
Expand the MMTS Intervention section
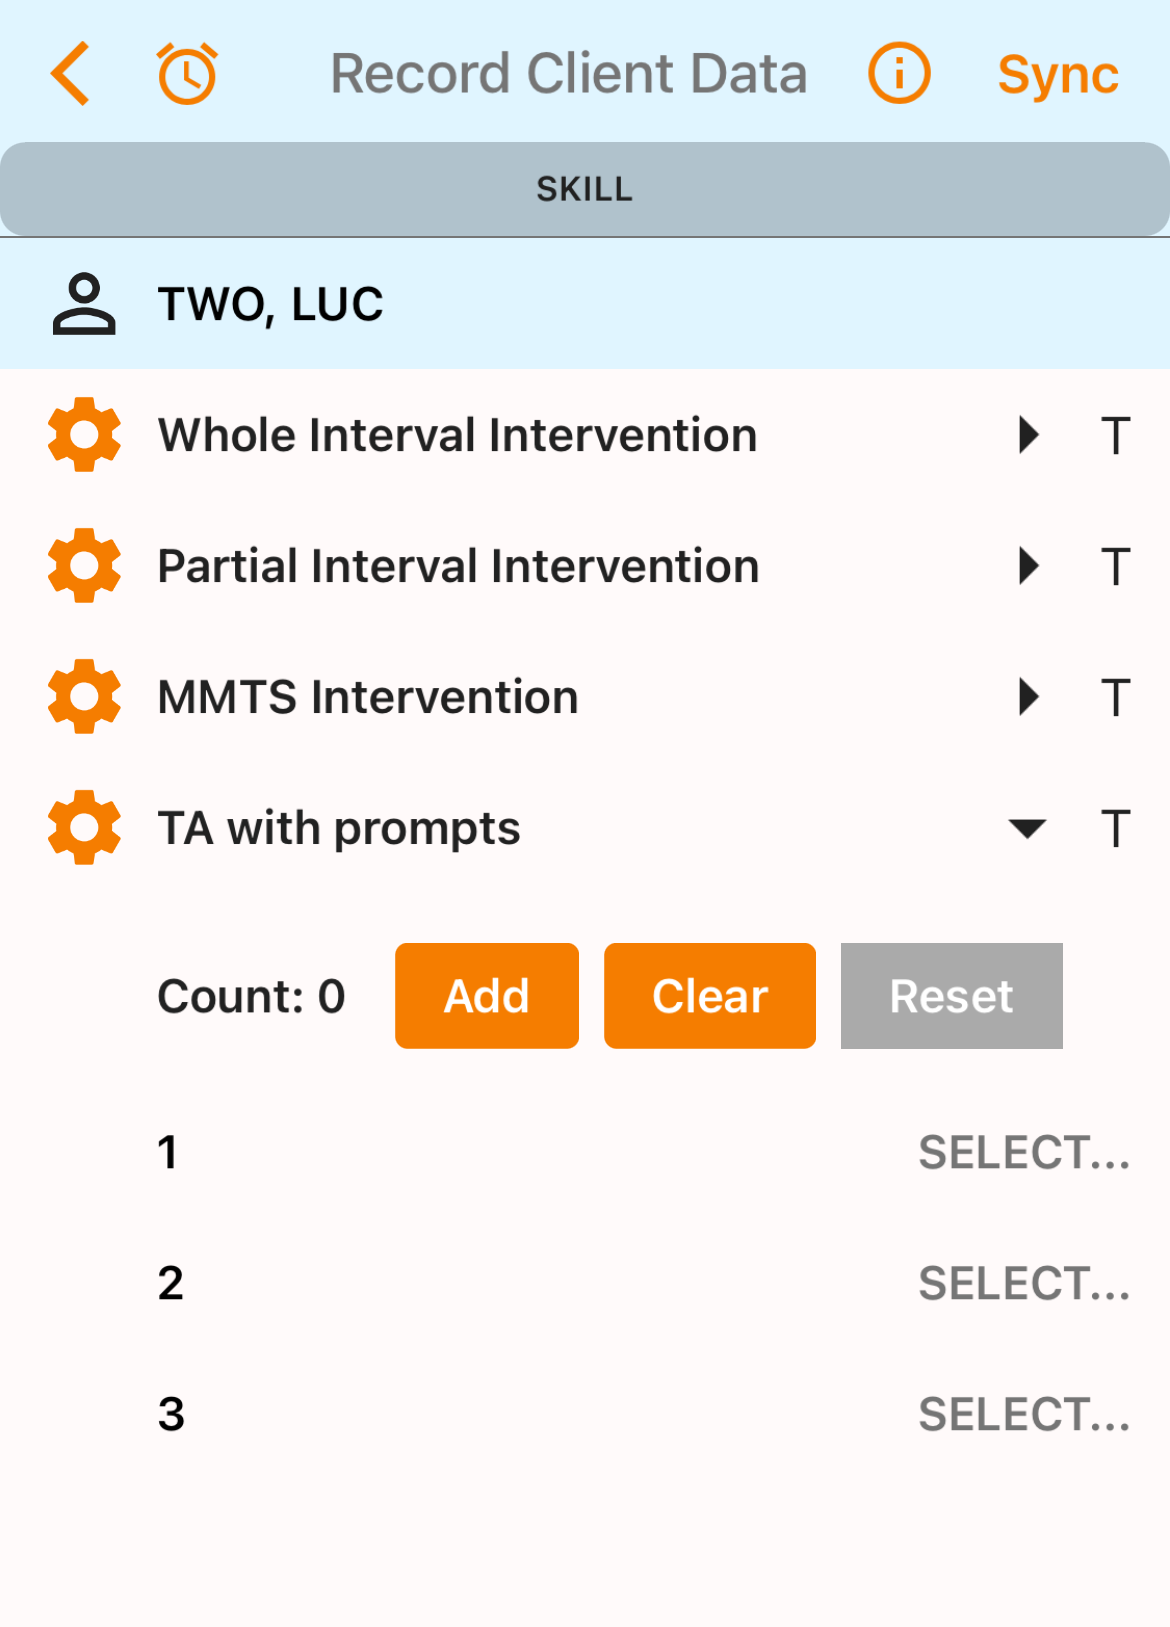(x=1028, y=697)
